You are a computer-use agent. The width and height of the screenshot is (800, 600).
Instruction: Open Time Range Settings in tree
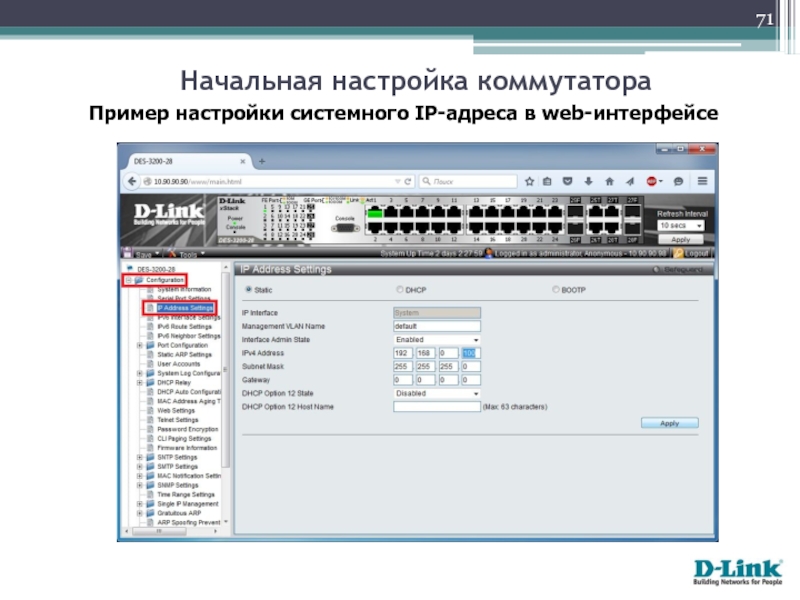[186, 494]
